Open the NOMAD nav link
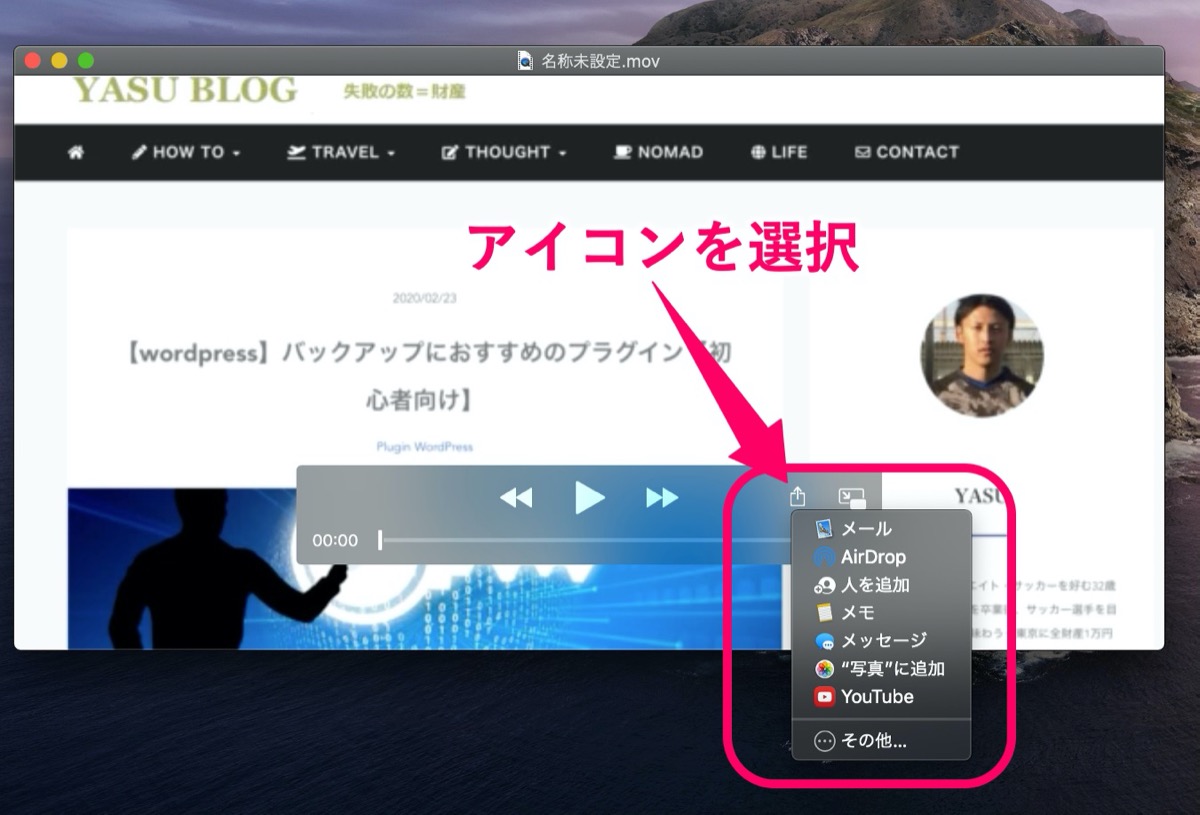The width and height of the screenshot is (1200, 815). coord(658,152)
